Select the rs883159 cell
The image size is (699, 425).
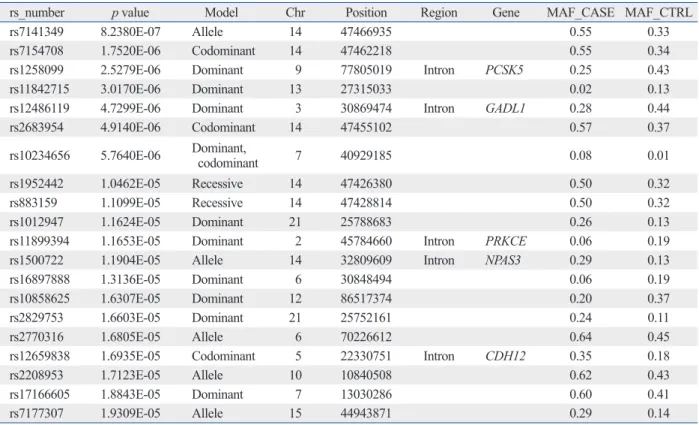(33, 203)
